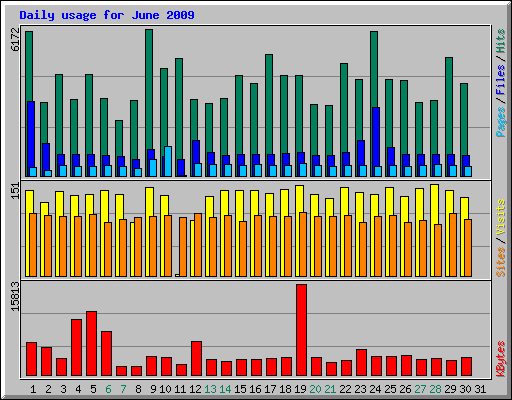This screenshot has height=400, width=512.
Task: Click the Hits legend label
Action: point(501,41)
